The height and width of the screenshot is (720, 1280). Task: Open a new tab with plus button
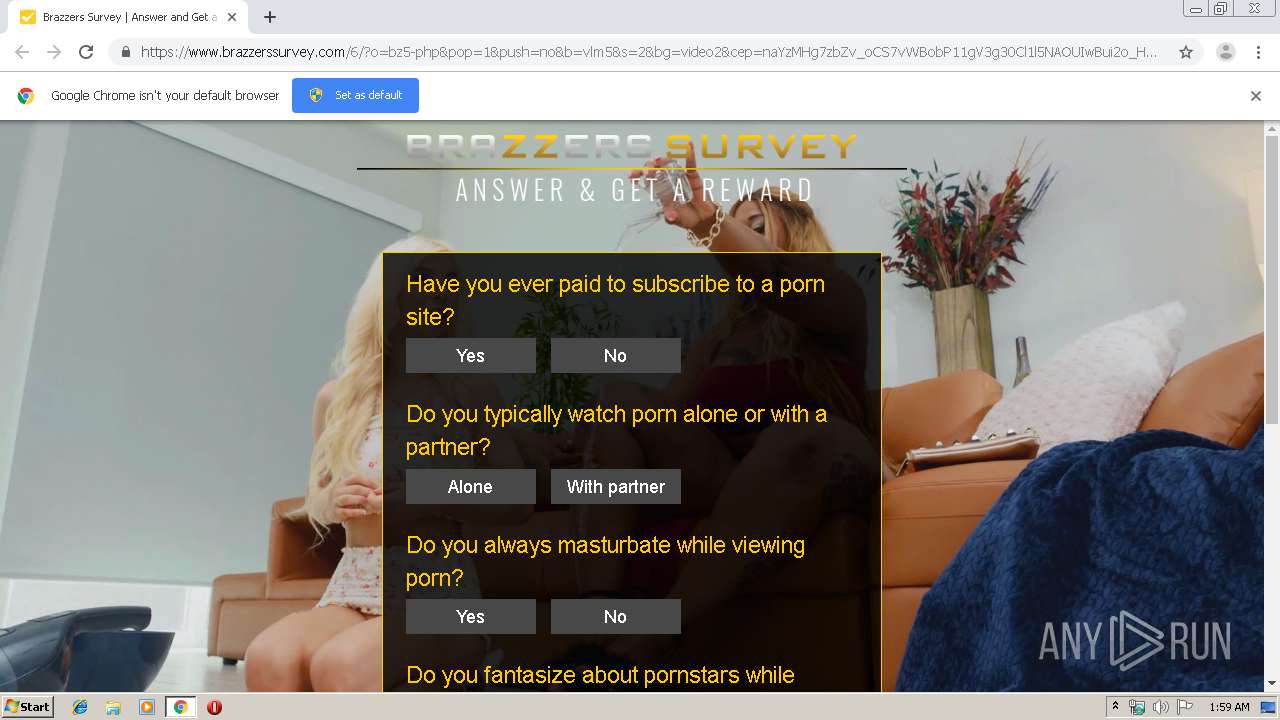pyautogui.click(x=270, y=17)
